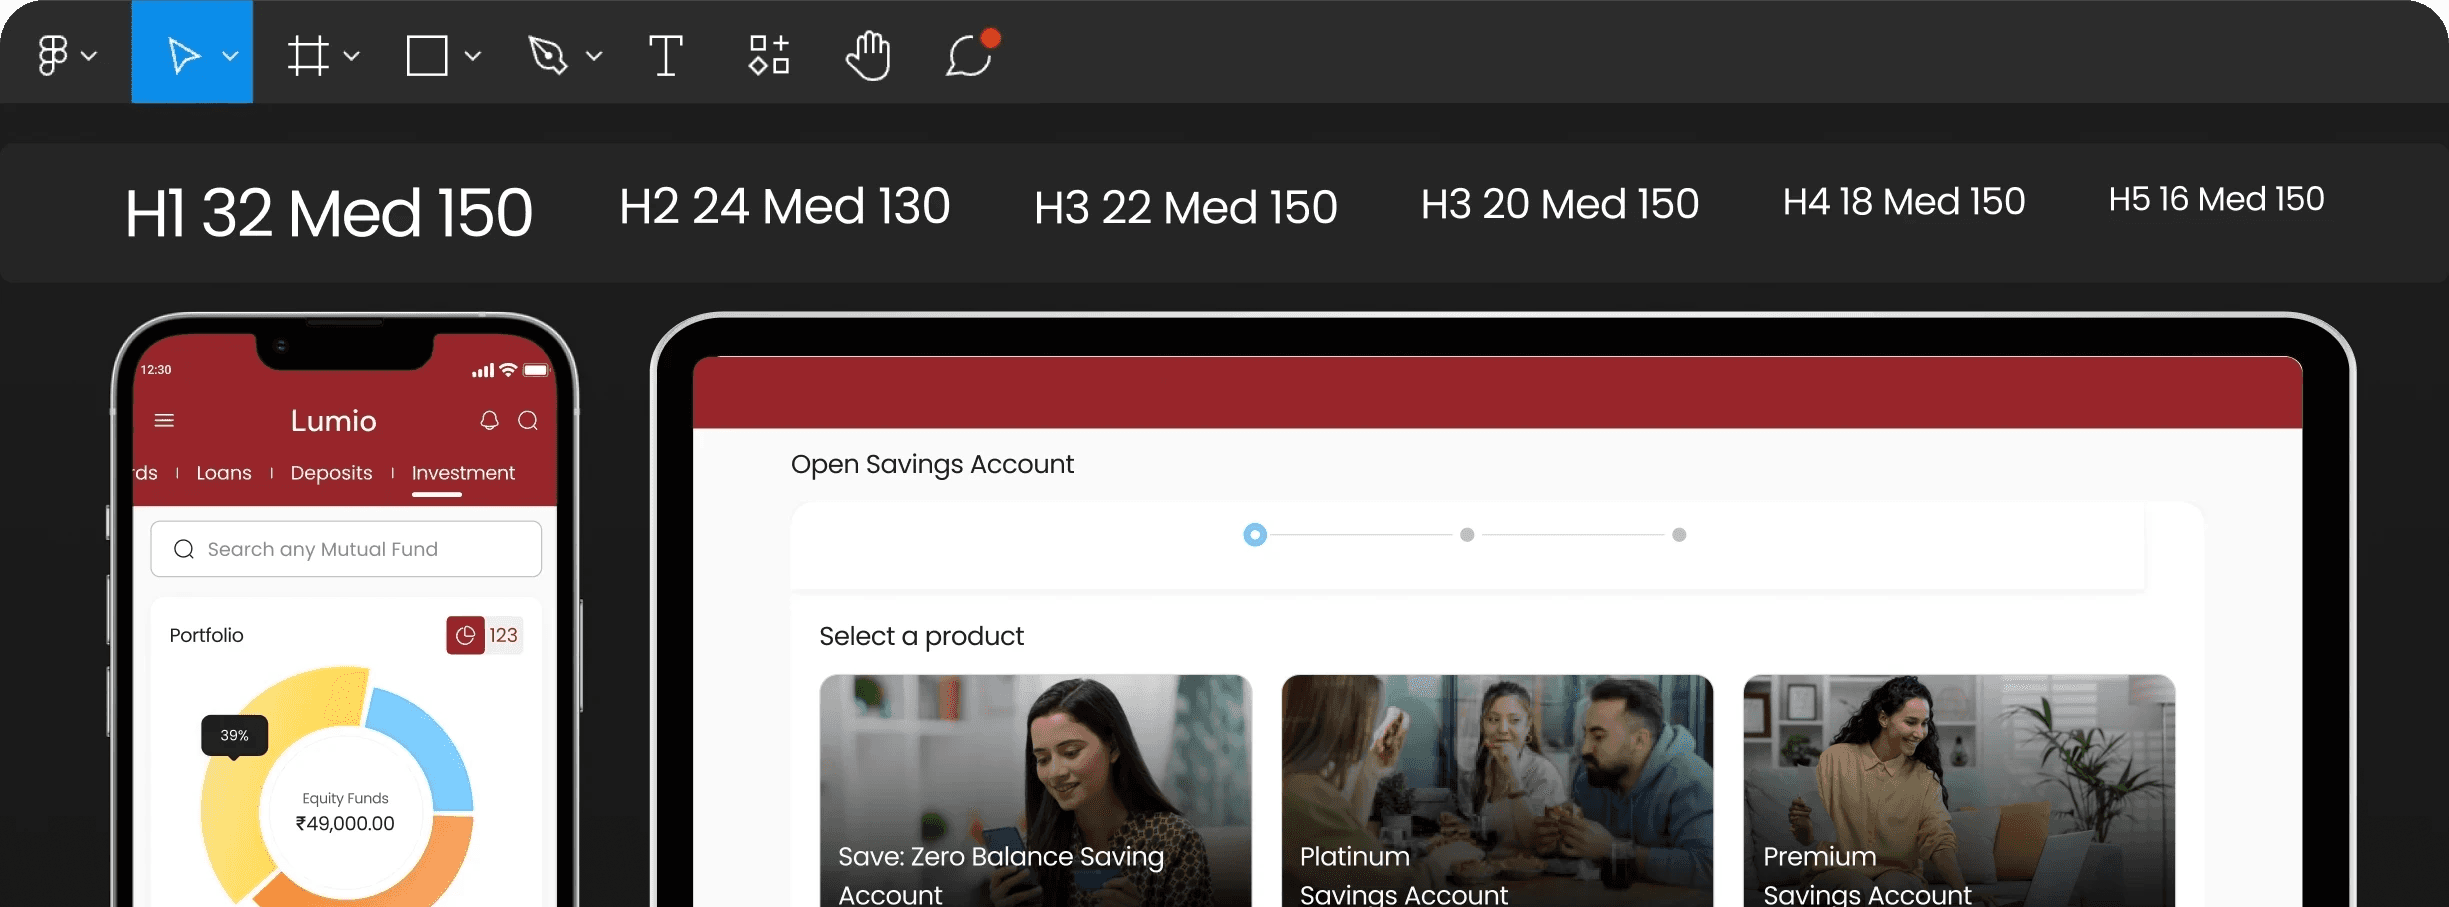Select the Pen tool
This screenshot has height=907, width=2449.
[547, 55]
